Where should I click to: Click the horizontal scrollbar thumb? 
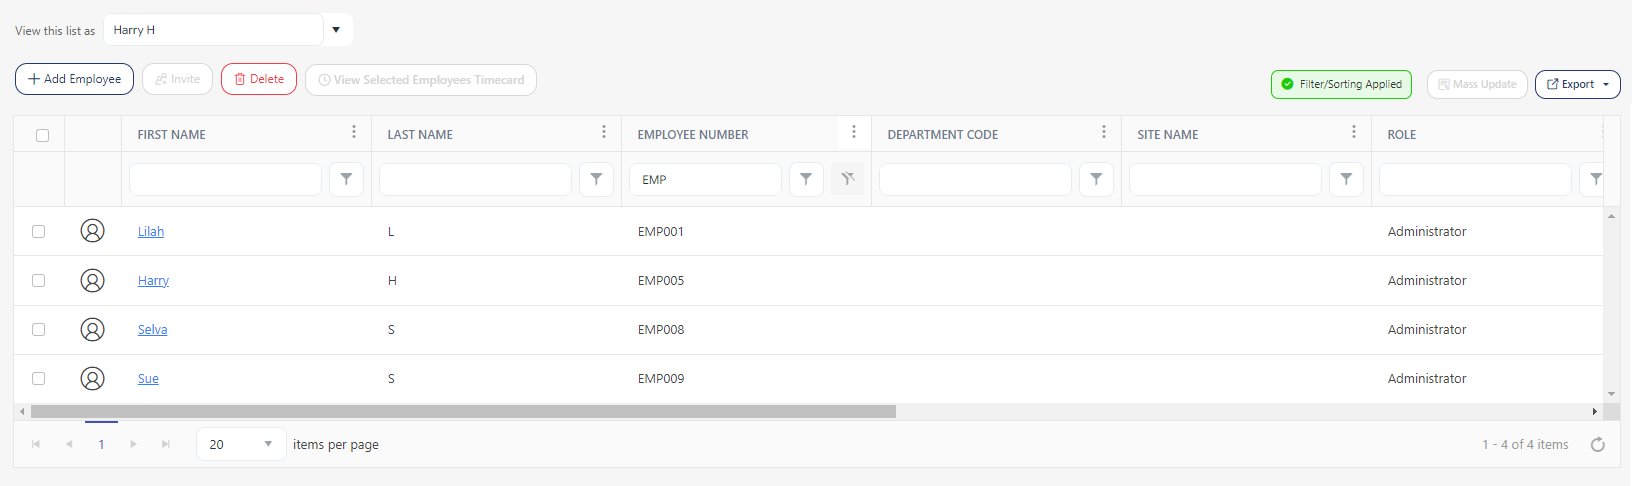(463, 411)
